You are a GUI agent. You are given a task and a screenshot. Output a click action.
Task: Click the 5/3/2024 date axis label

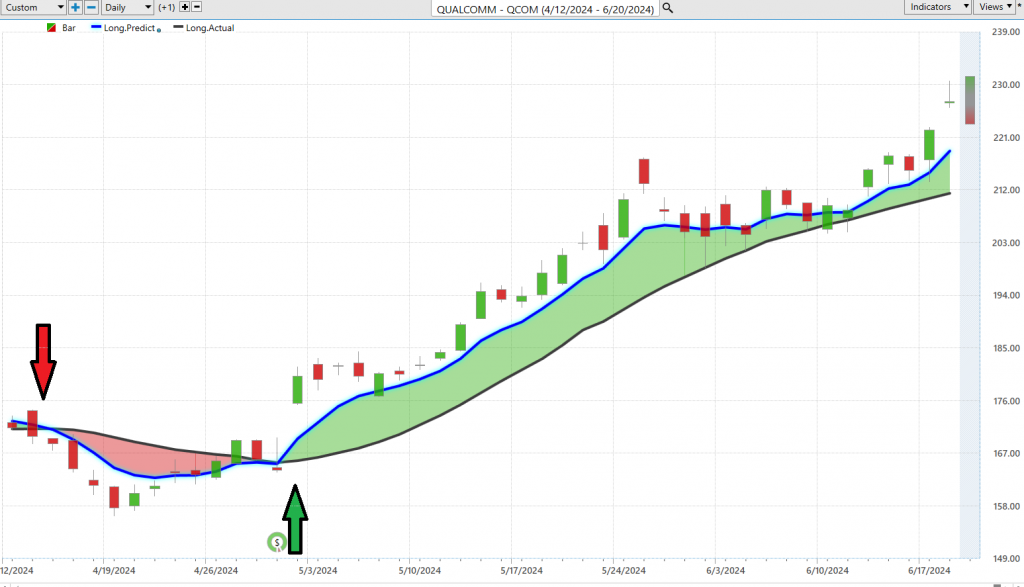pyautogui.click(x=318, y=571)
